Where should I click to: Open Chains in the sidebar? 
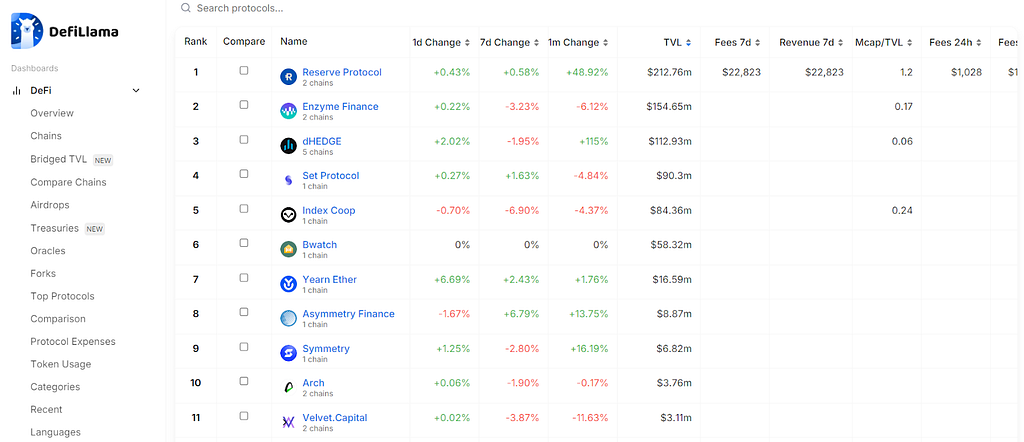(46, 136)
